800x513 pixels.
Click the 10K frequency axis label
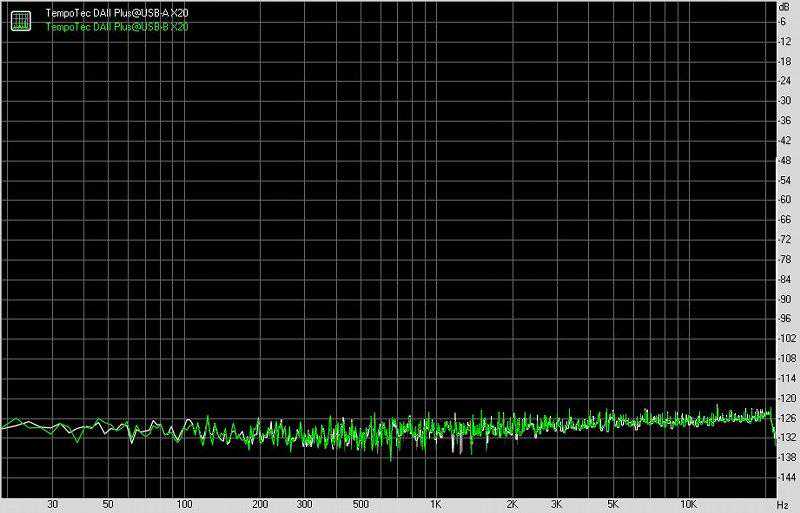687,505
